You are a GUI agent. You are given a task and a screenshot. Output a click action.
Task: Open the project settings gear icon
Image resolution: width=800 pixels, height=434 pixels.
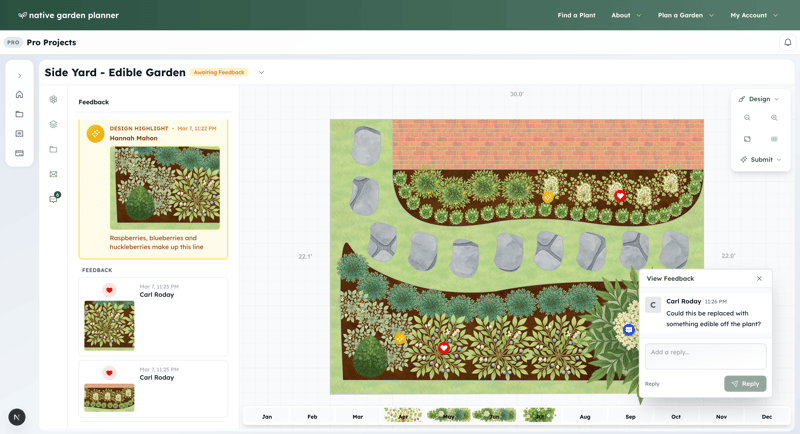click(54, 100)
